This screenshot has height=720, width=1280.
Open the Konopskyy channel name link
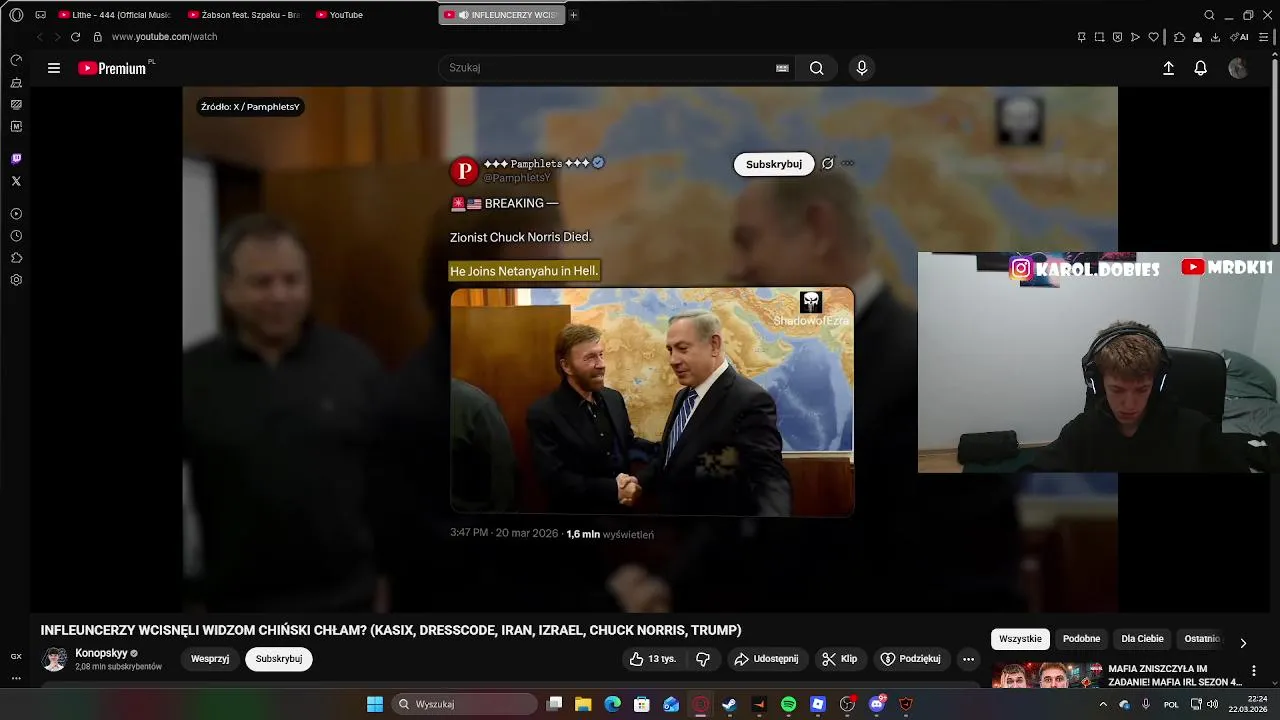101,653
